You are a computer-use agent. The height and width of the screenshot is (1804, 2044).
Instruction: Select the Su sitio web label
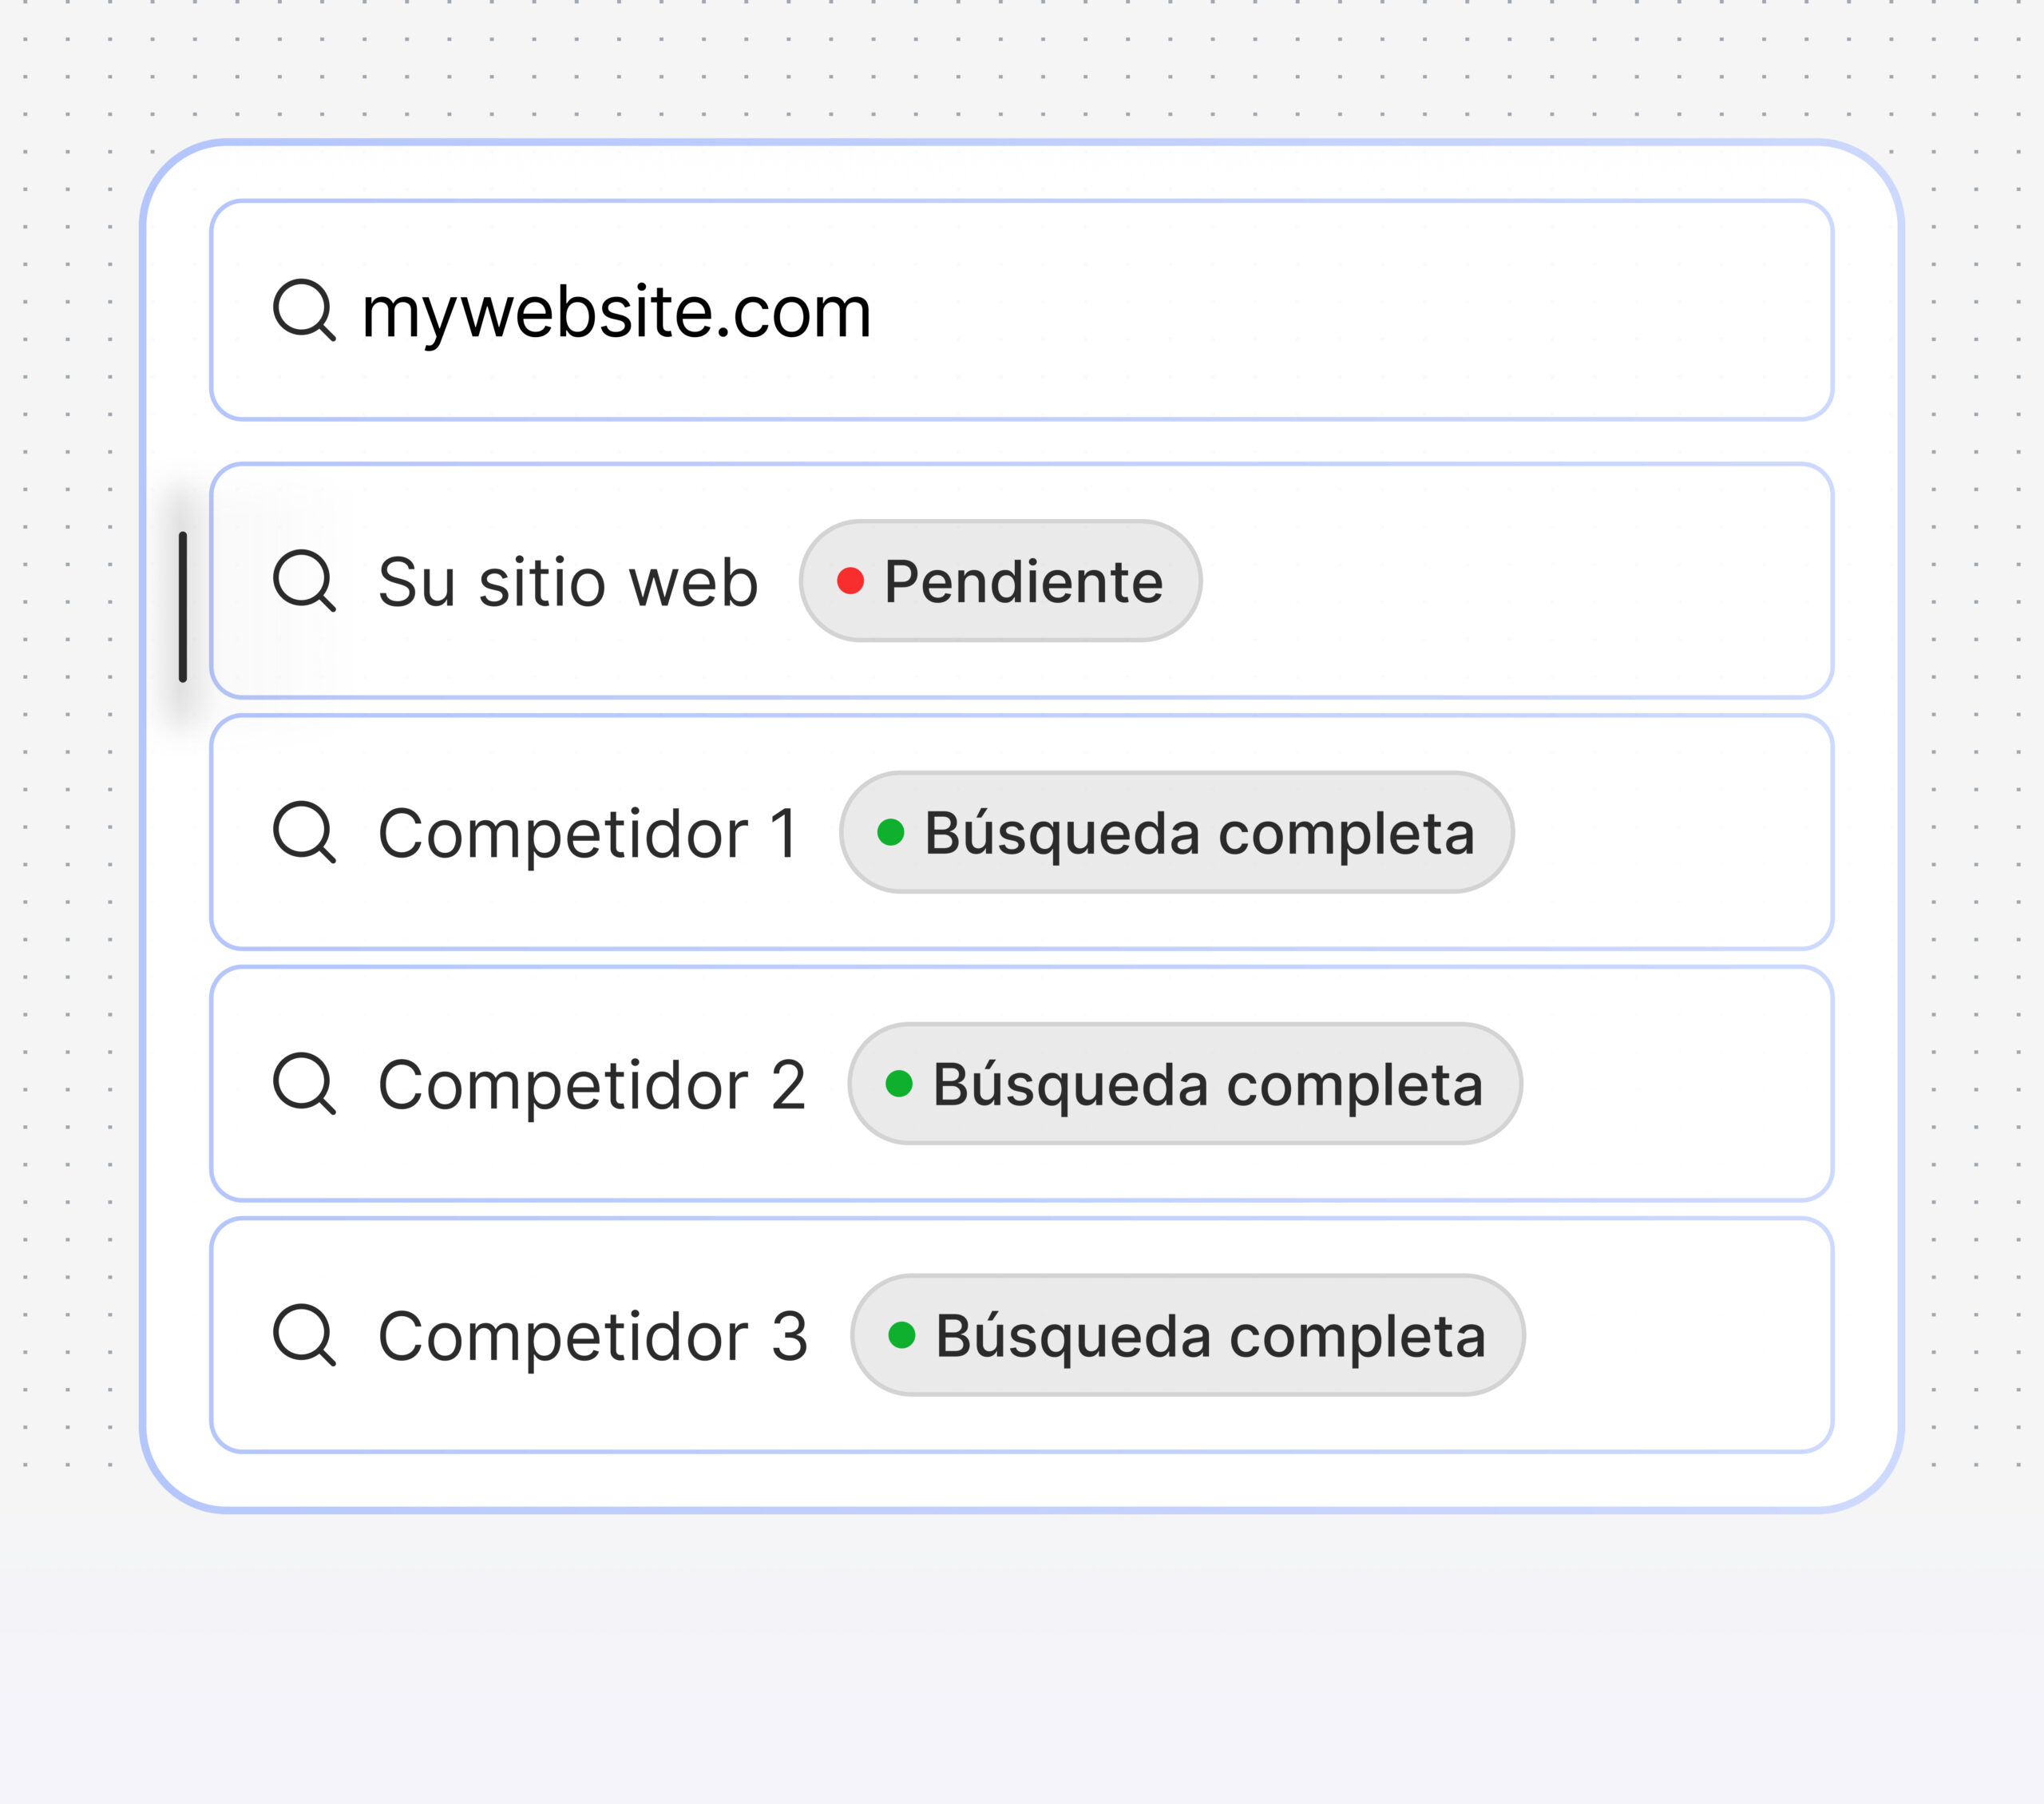(568, 582)
